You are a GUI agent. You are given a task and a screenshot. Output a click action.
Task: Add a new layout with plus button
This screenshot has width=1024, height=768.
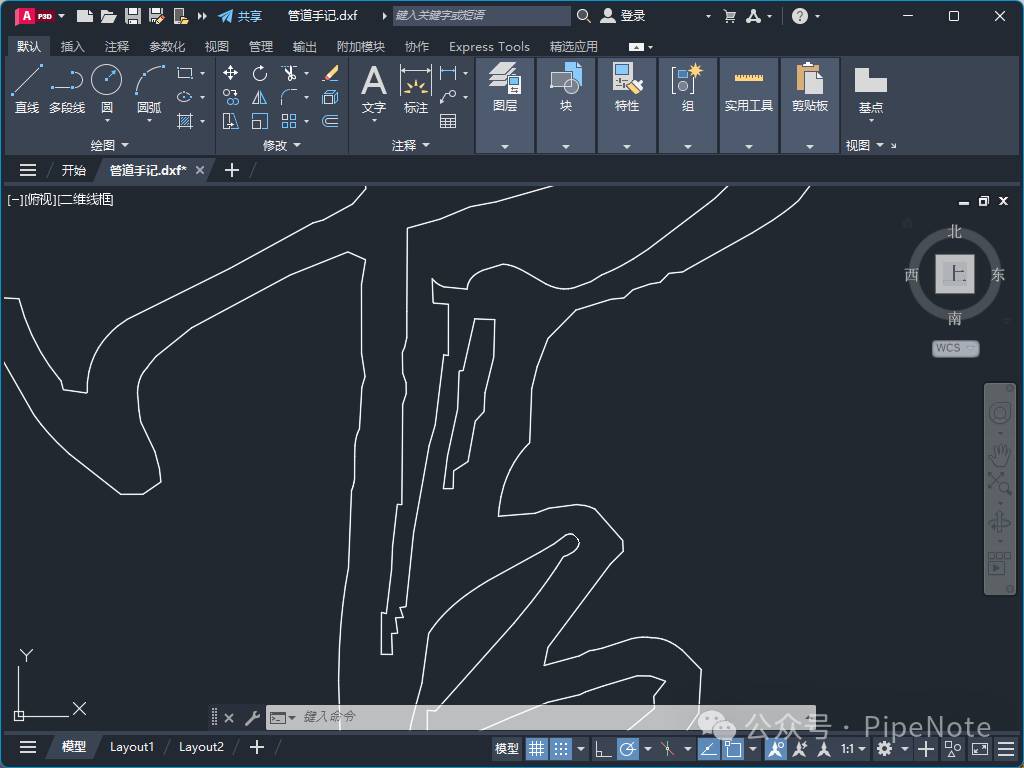[257, 746]
